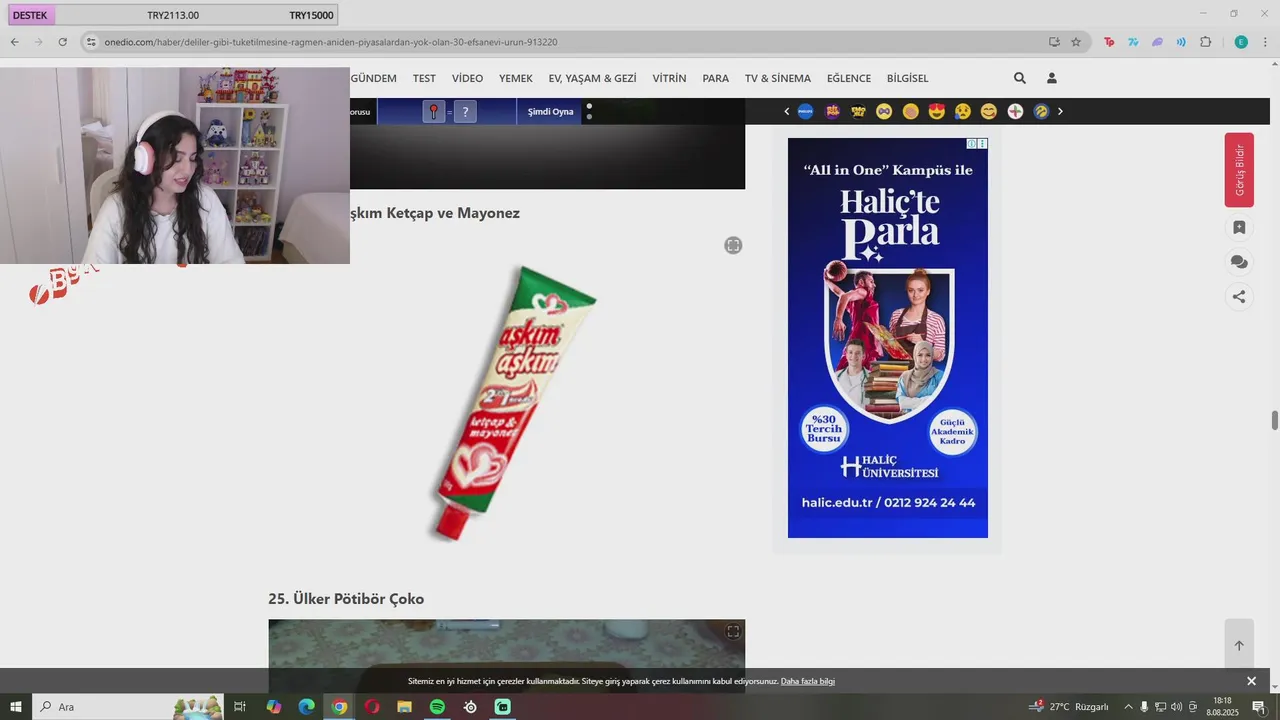This screenshot has width=1280, height=720.
Task: Go back to the previous page
Action: pyautogui.click(x=14, y=42)
